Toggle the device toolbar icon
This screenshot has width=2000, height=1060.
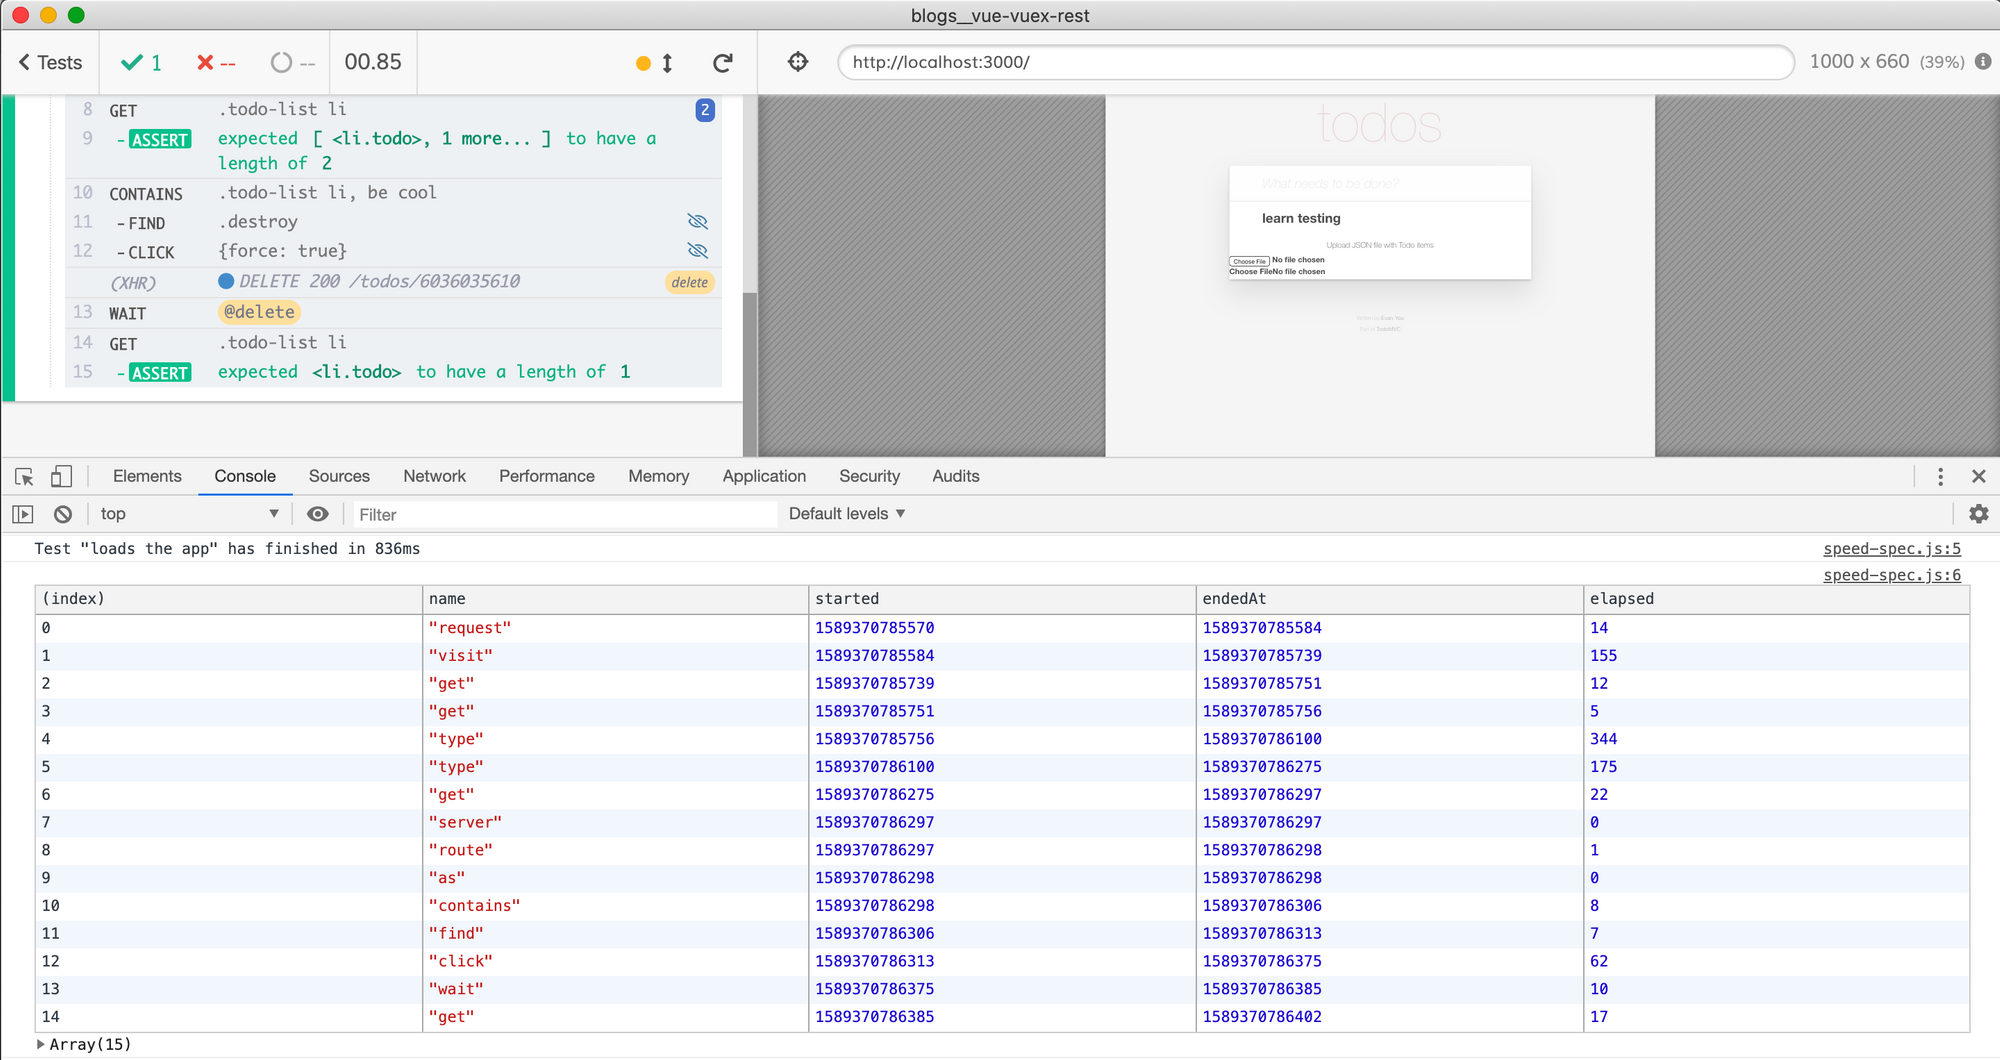[61, 477]
